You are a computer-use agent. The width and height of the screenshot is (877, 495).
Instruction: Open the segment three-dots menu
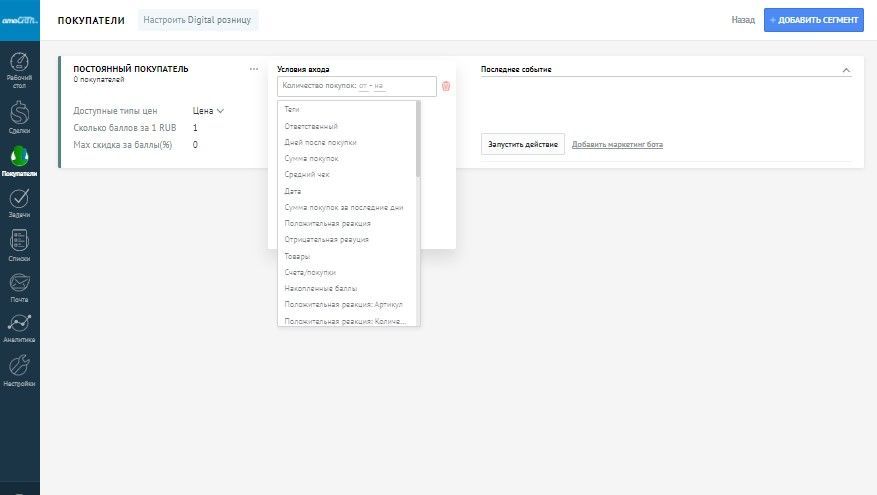point(253,69)
